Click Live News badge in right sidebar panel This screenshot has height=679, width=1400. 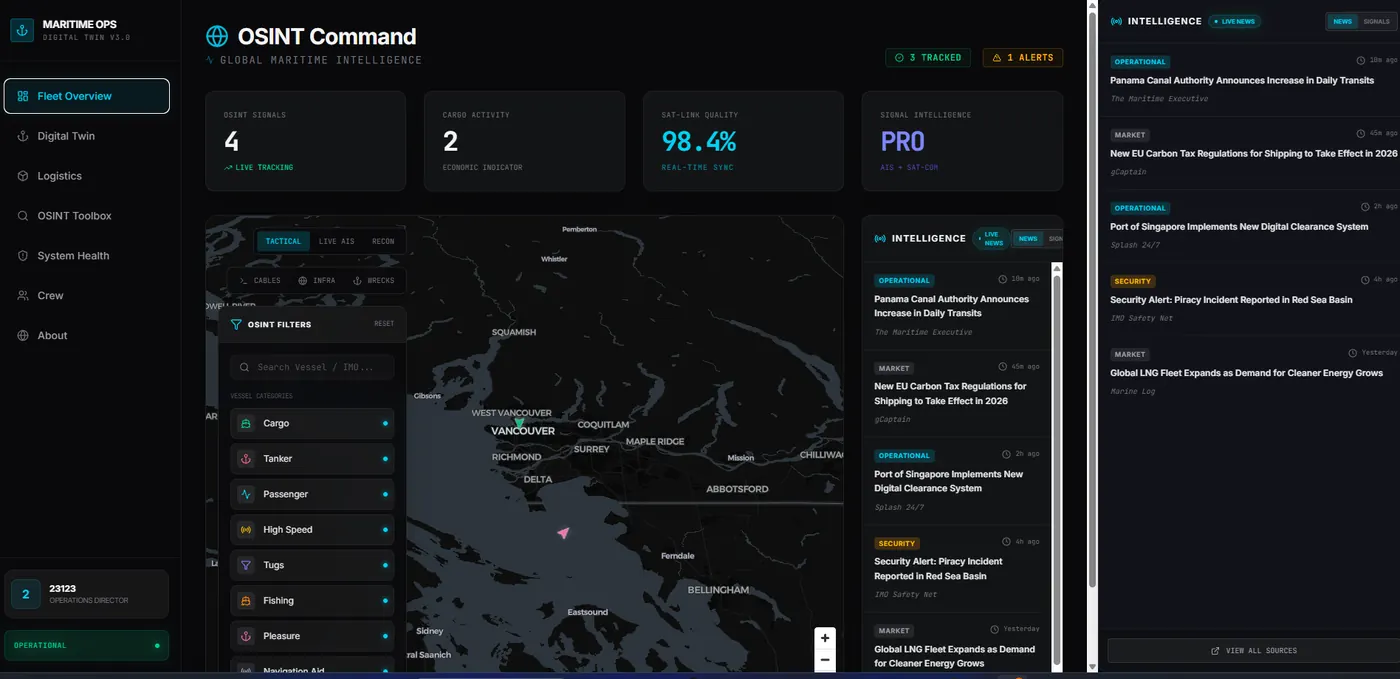pos(1235,21)
